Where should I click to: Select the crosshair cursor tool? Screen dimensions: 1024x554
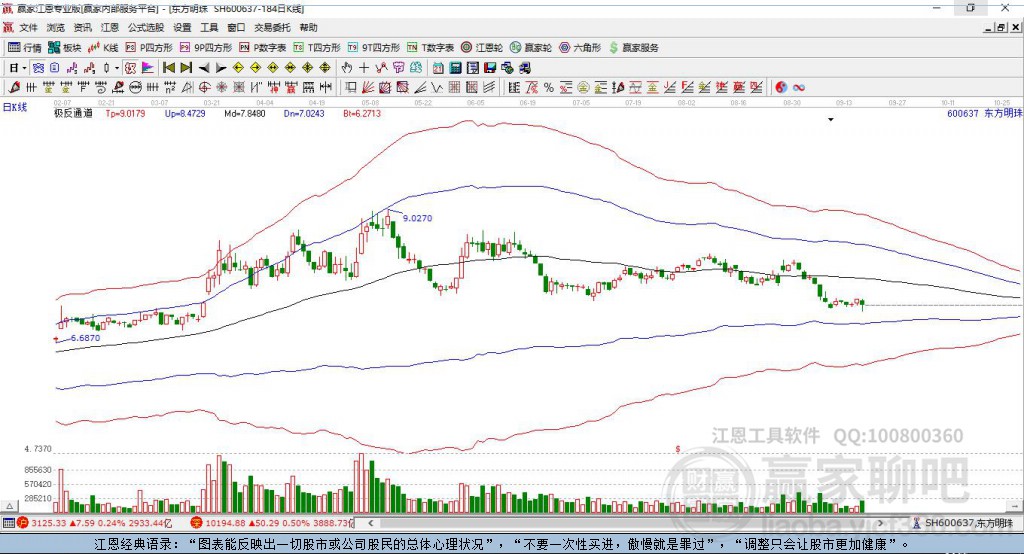pos(364,68)
